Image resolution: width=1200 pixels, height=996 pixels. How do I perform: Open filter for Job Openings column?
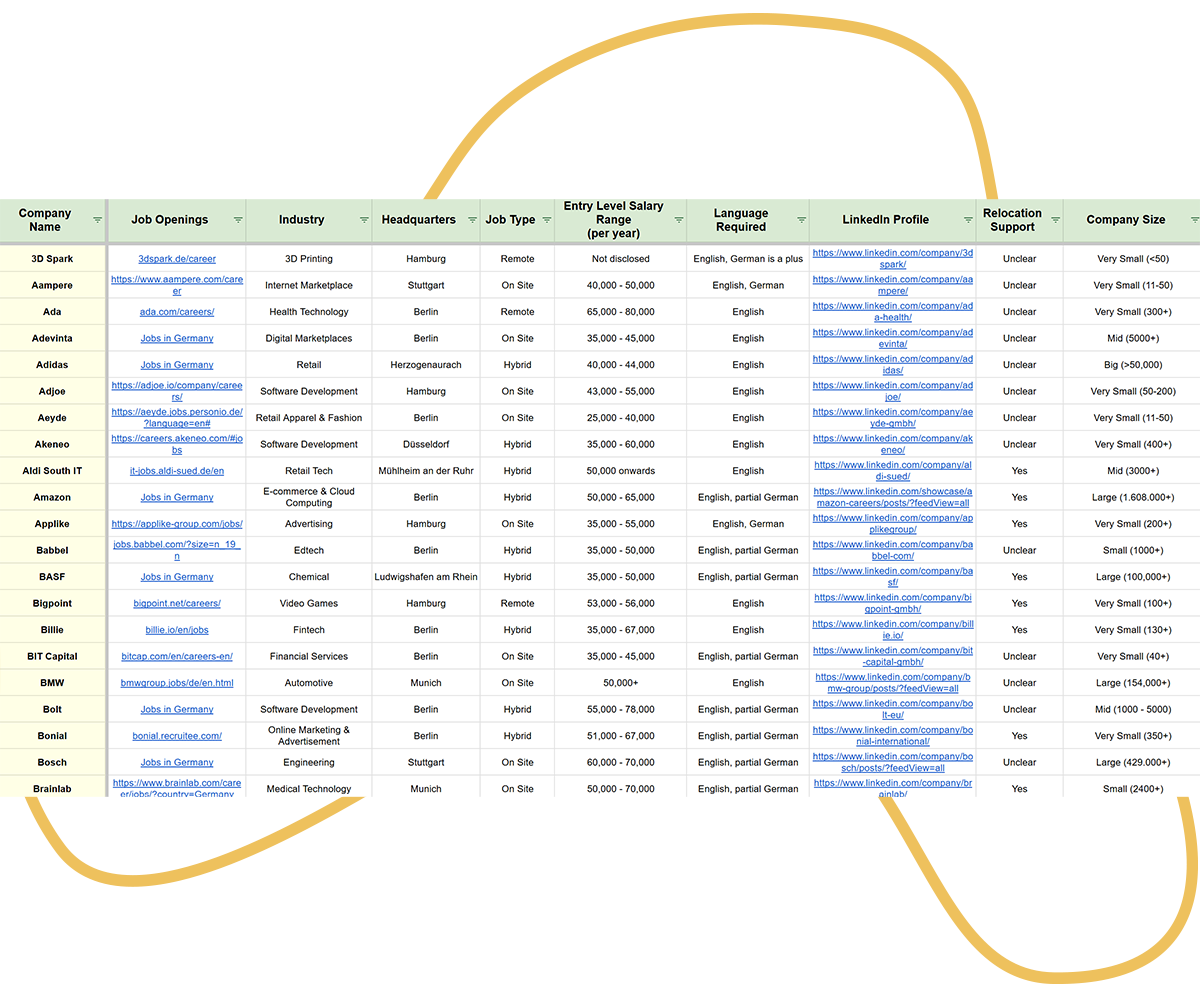[x=238, y=220]
